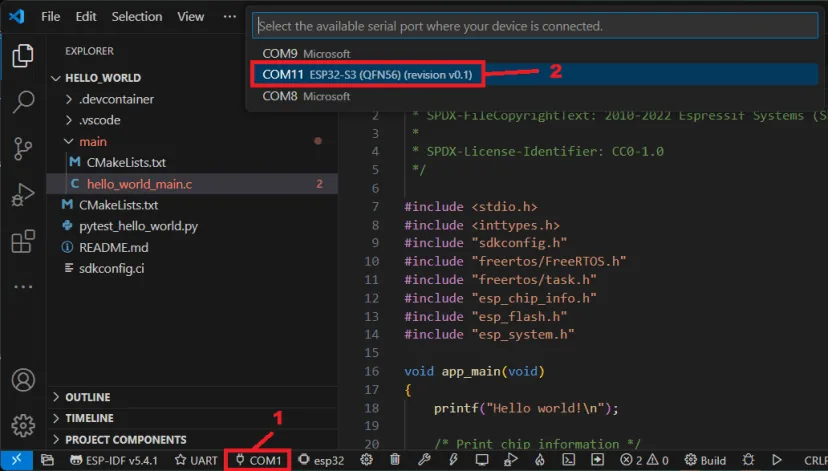Open the View menu
828x471 pixels.
pyautogui.click(x=191, y=16)
